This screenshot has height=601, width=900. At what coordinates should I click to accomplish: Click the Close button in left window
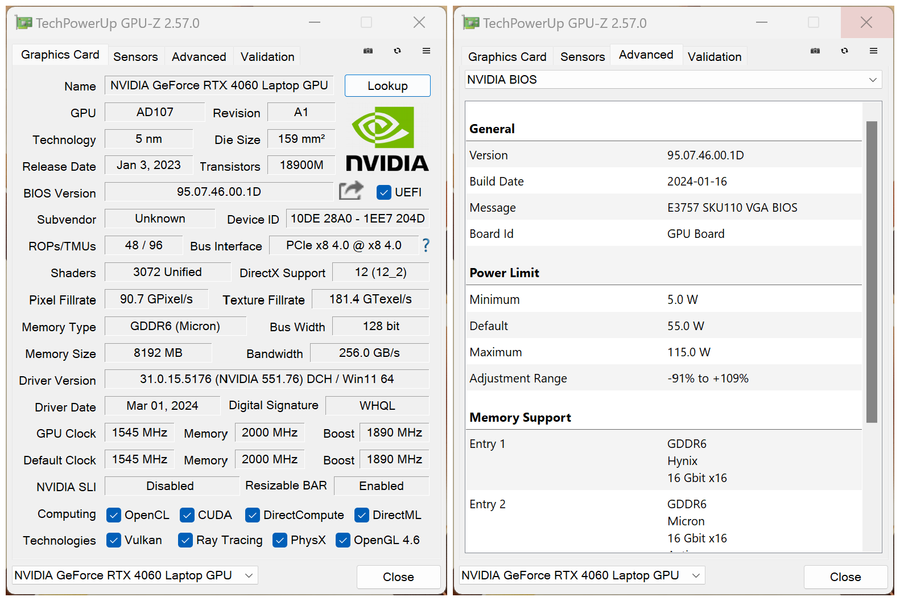pos(398,577)
